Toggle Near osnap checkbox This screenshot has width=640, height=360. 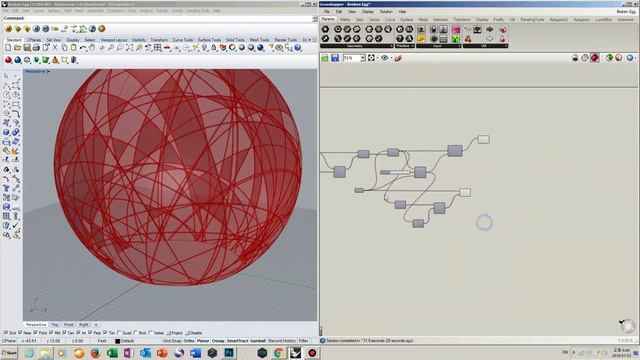point(20,333)
